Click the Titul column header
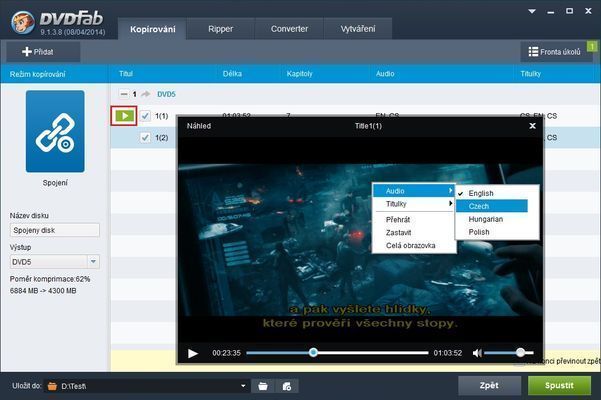This screenshot has width=601, height=400. point(126,74)
